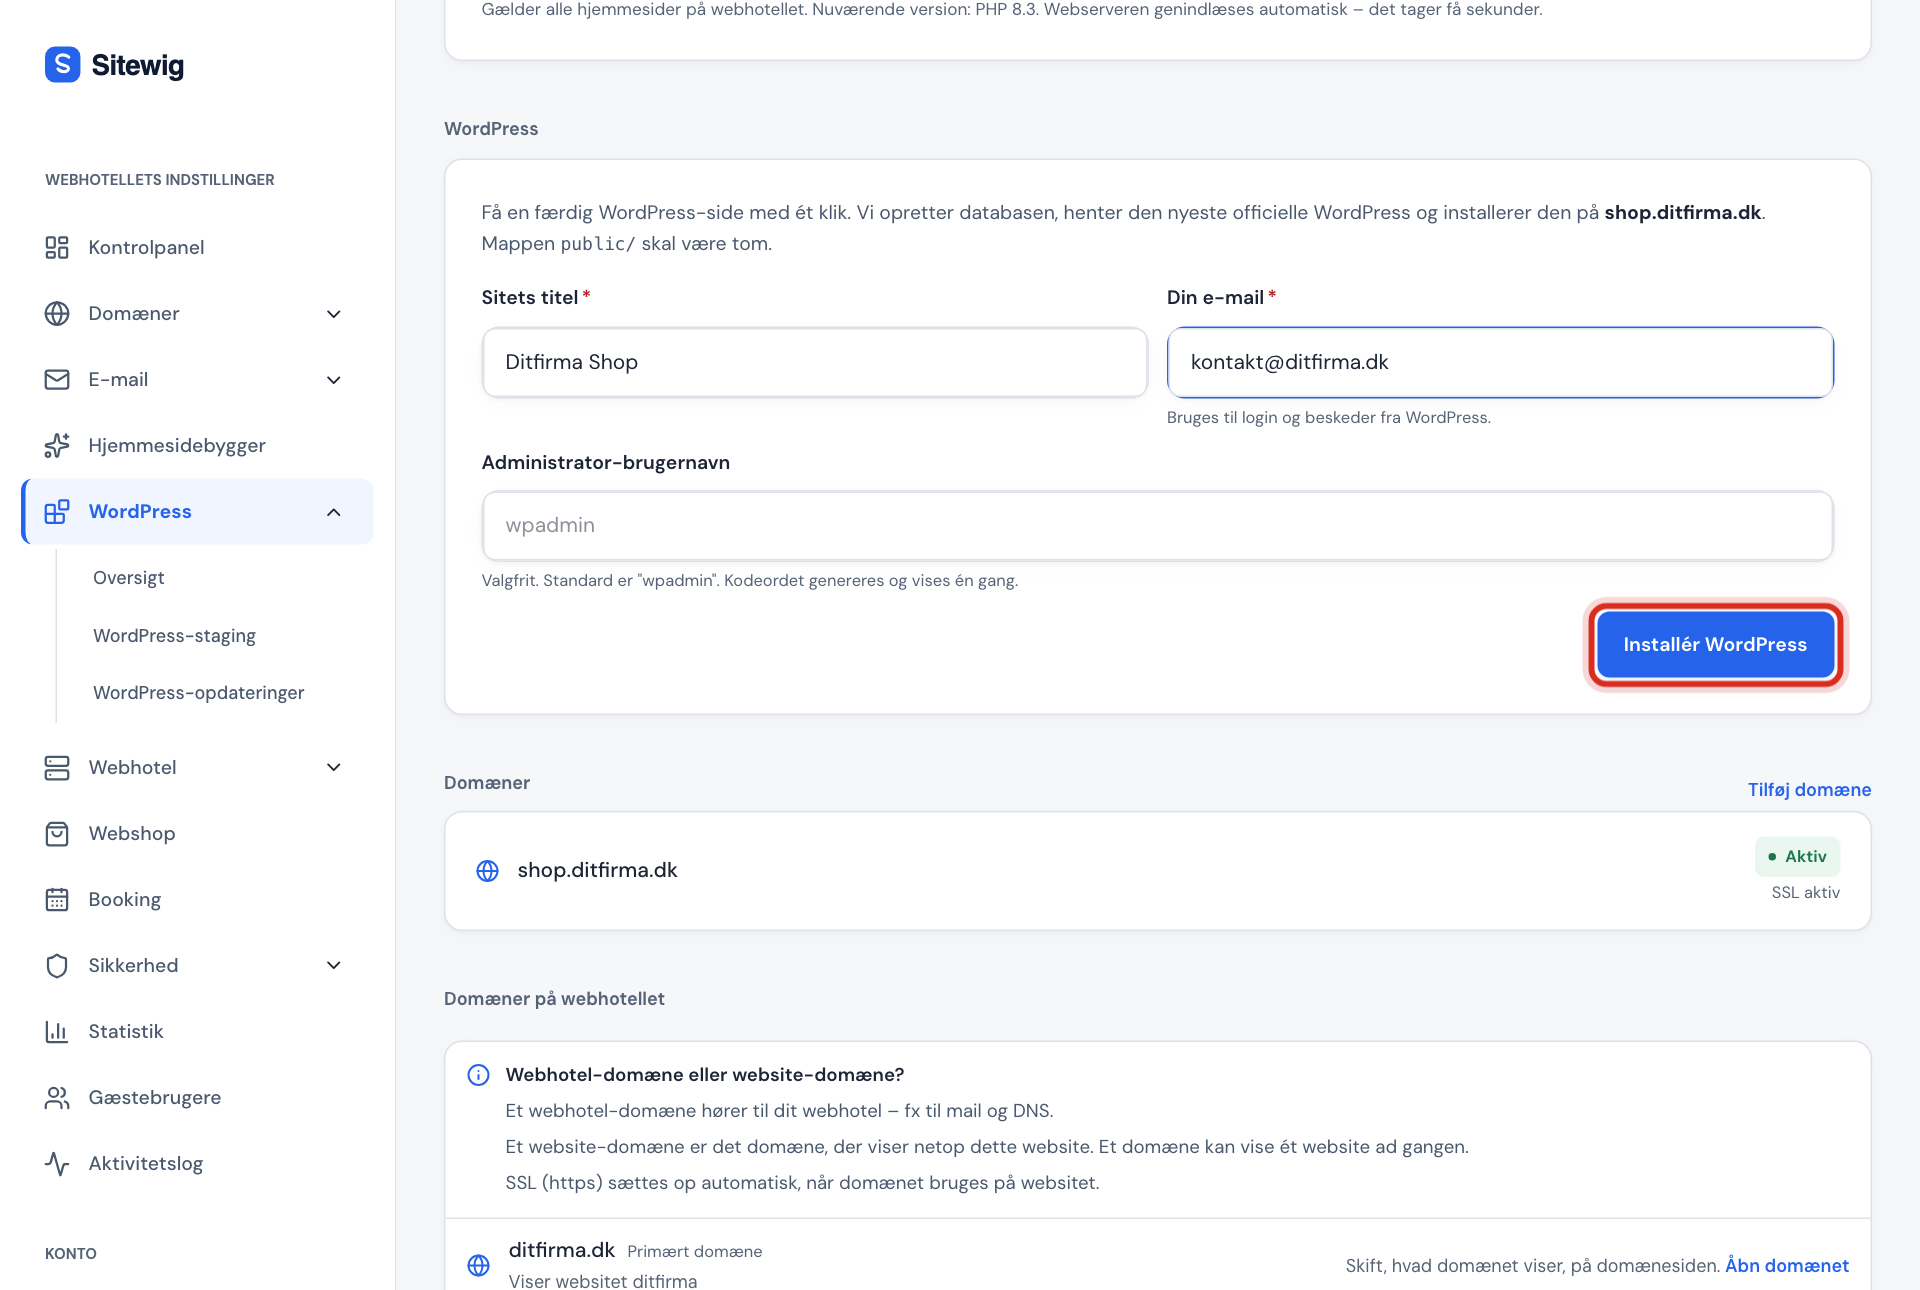1920x1290 pixels.
Task: Click the Sikkerhed shield icon
Action: (x=57, y=965)
